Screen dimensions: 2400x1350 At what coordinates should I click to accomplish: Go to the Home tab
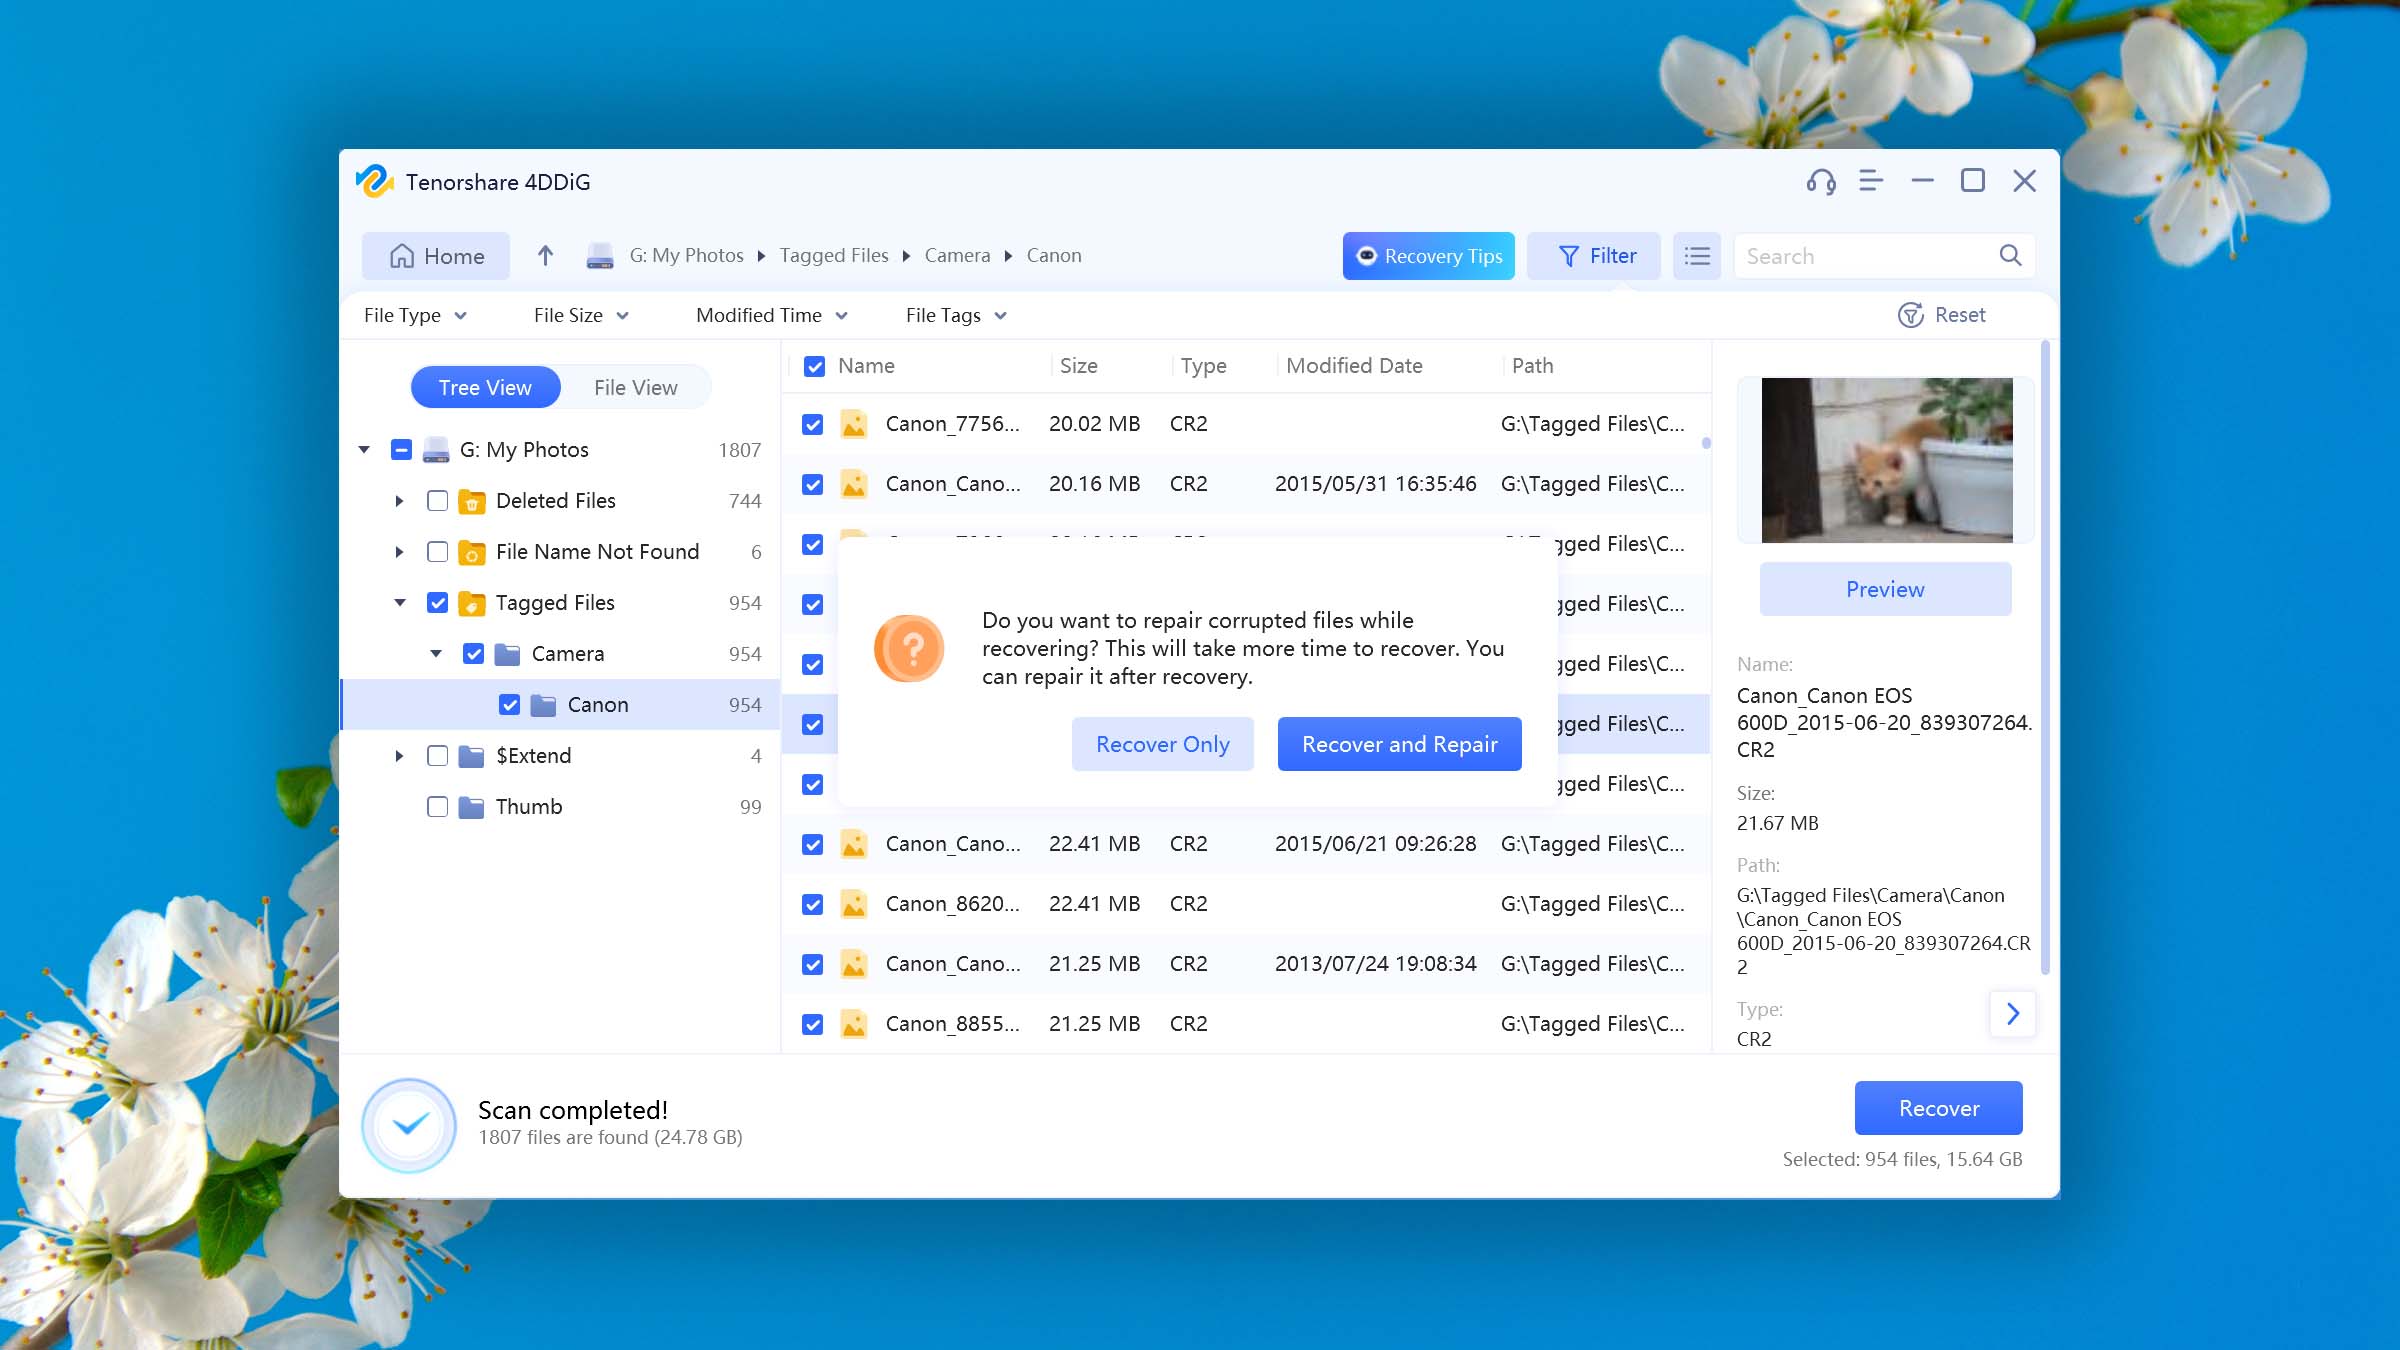(x=436, y=256)
